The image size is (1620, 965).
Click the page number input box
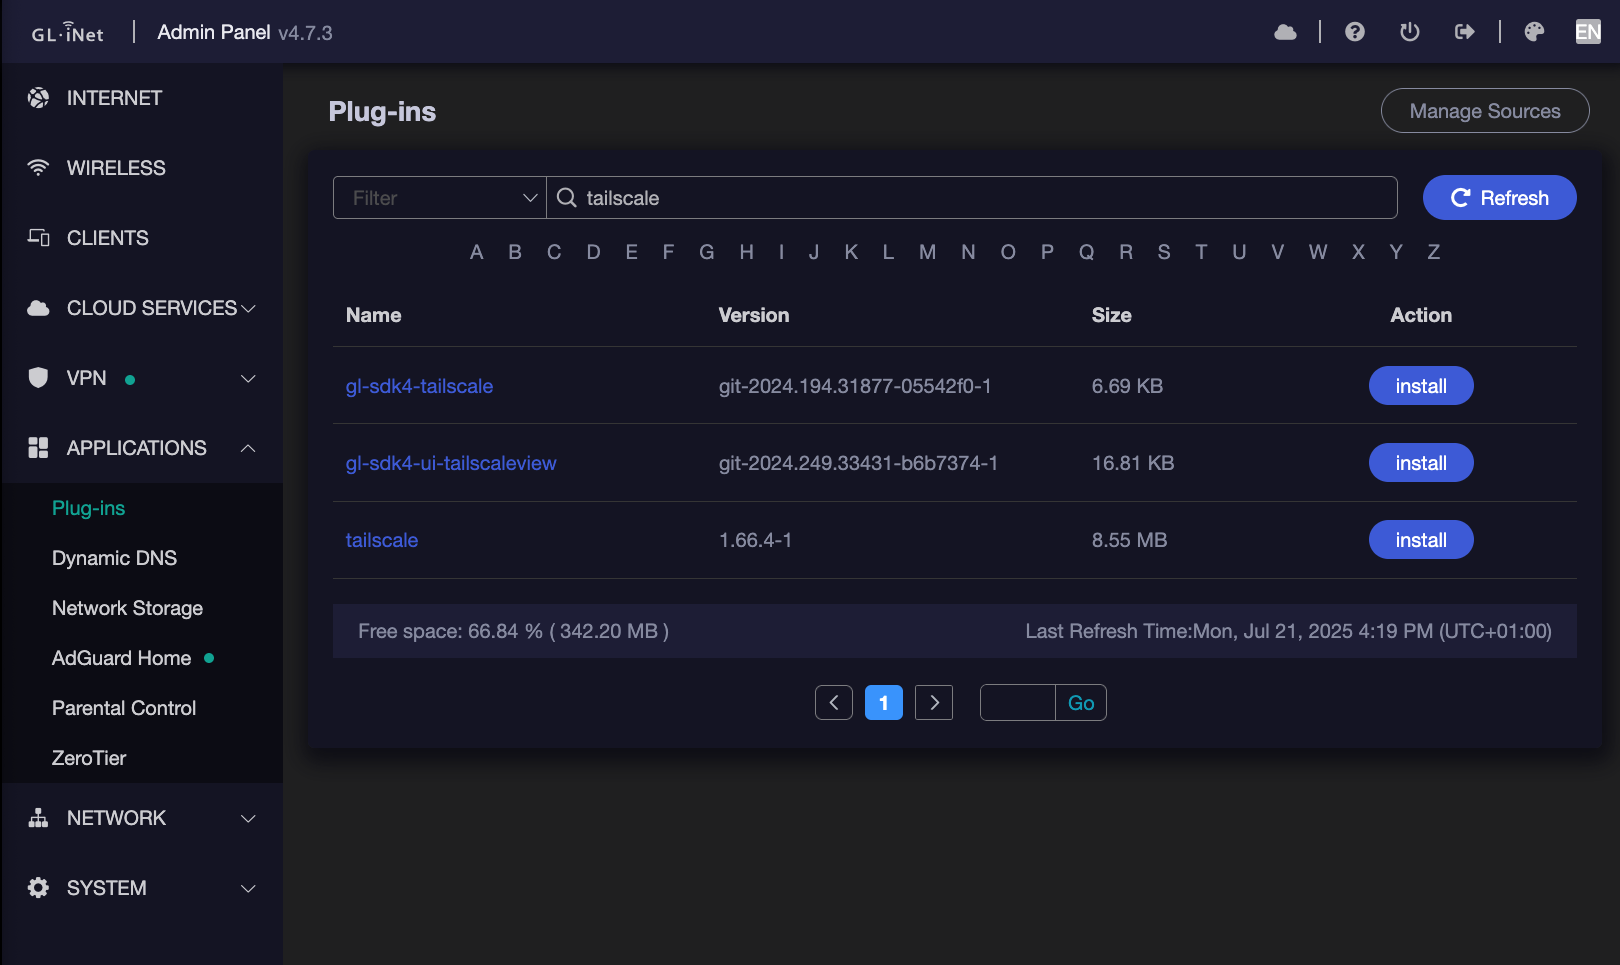[1018, 703]
